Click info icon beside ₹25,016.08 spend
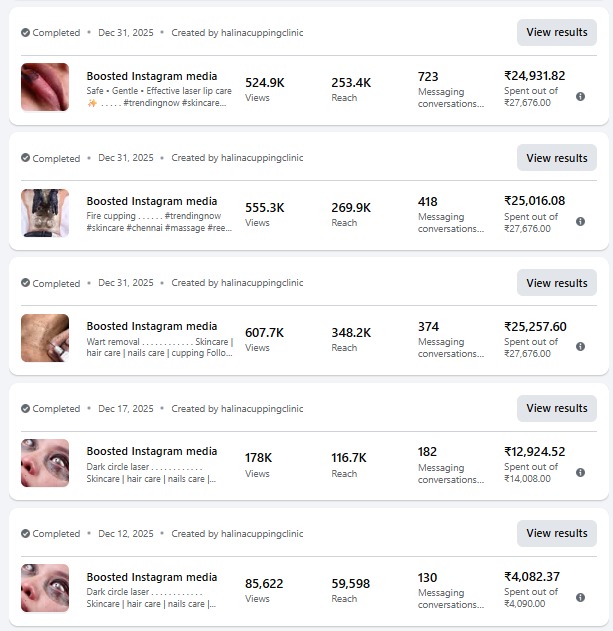The width and height of the screenshot is (613, 631). 580,222
